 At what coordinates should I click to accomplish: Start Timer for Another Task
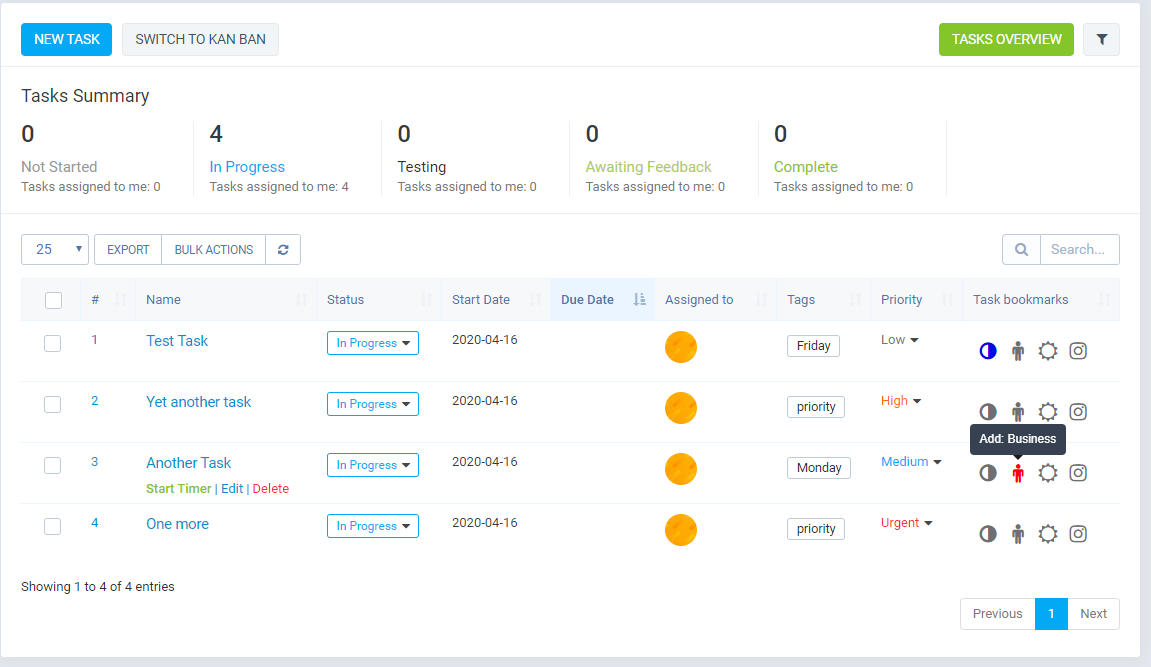coord(179,489)
